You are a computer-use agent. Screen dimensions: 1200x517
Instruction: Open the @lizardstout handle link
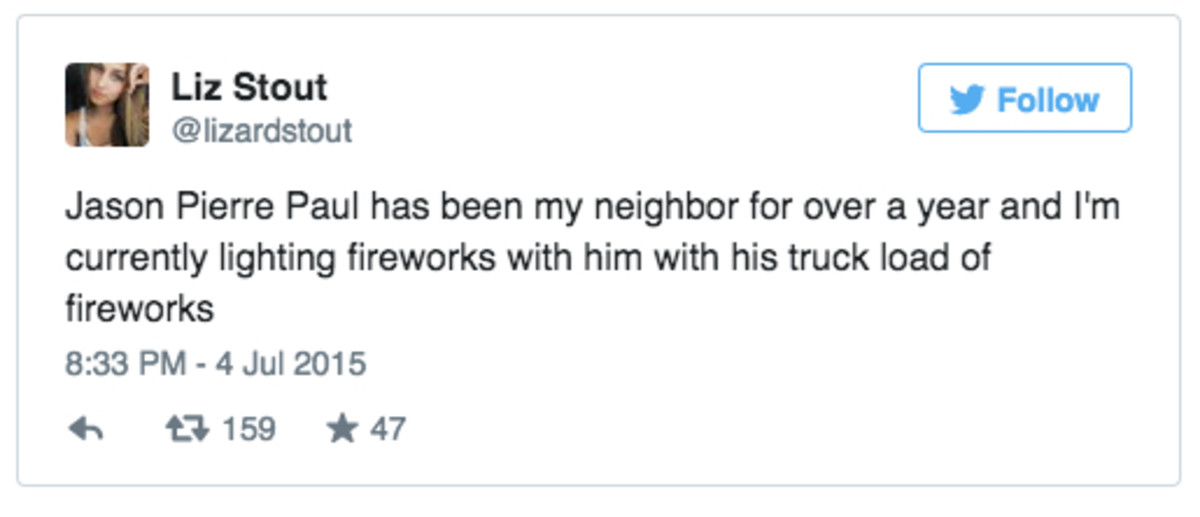[x=261, y=131]
